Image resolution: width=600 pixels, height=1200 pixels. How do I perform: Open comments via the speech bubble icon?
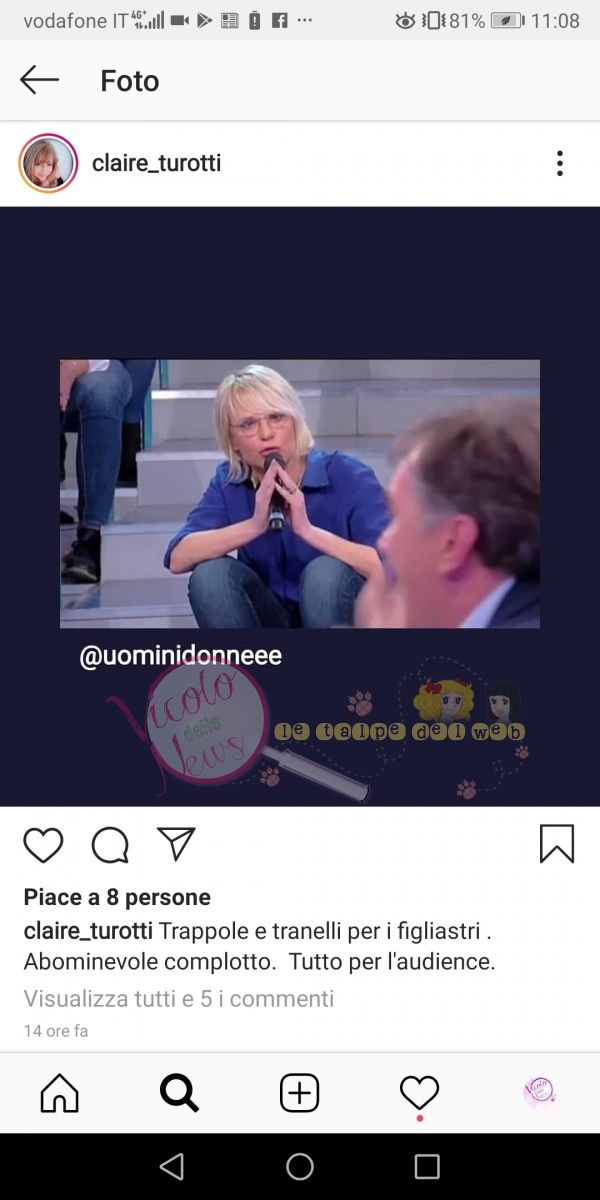[110, 845]
